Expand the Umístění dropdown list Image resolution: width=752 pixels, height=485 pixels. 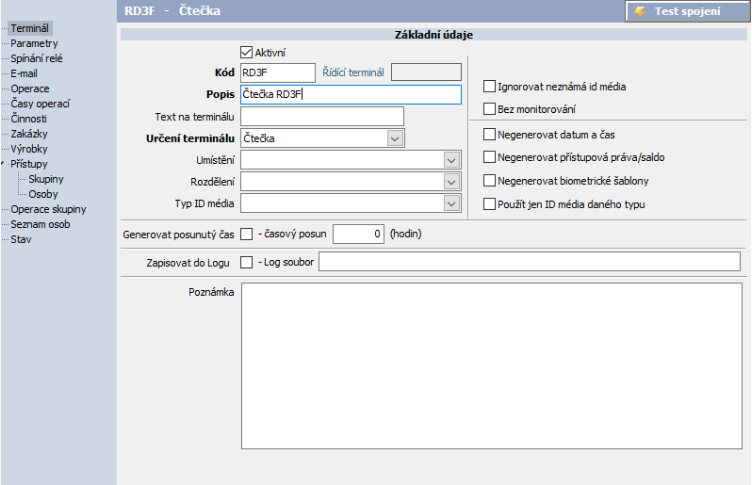tap(451, 160)
